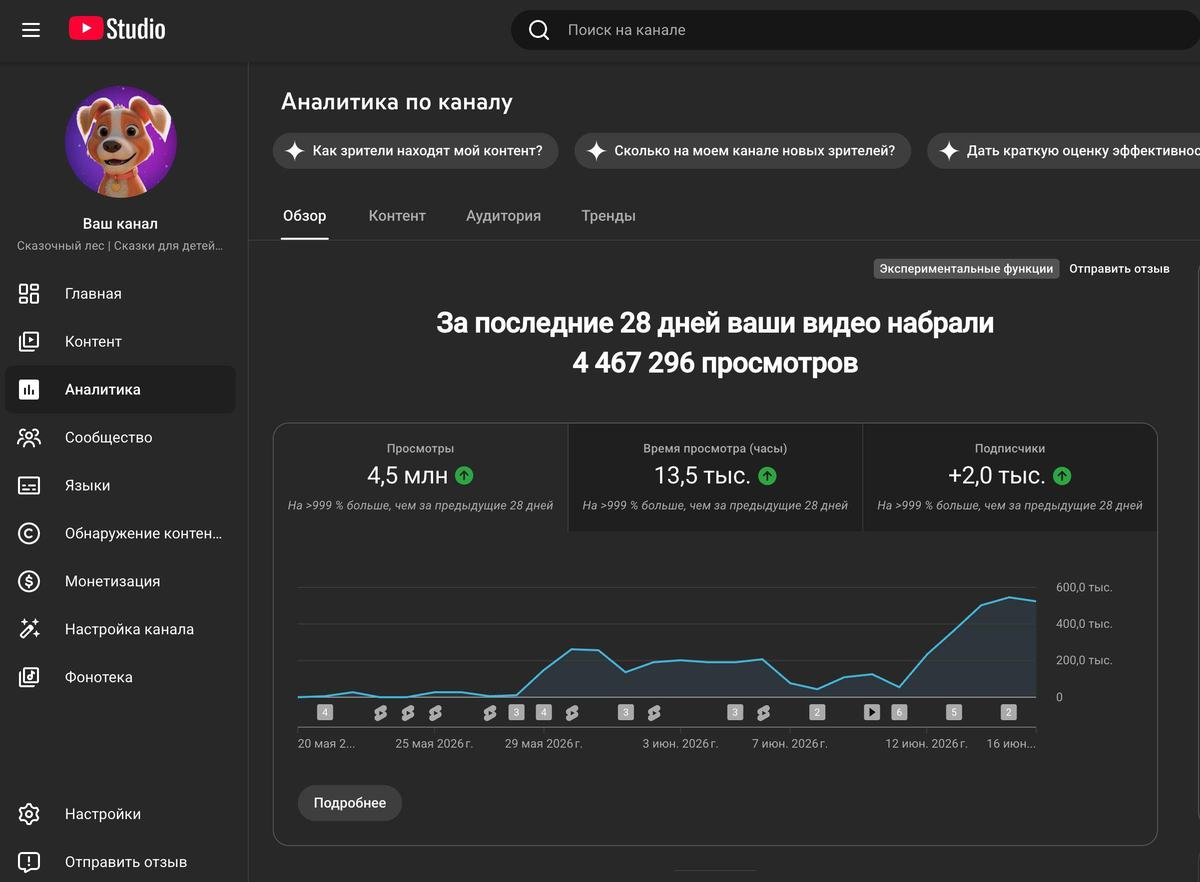Click marker 2 above '16 июн.' date
This screenshot has width=1200, height=882.
point(1009,712)
